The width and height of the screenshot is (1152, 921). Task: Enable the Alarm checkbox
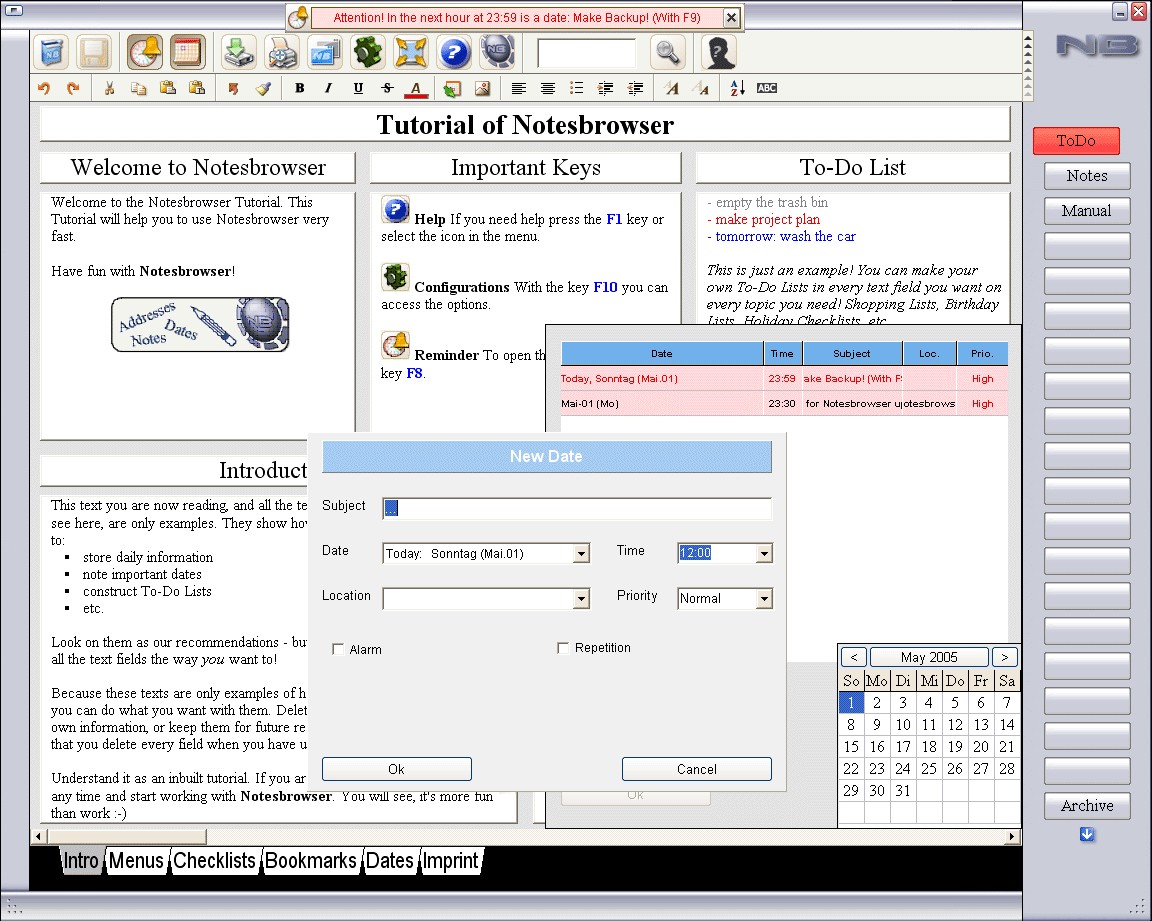(x=338, y=649)
